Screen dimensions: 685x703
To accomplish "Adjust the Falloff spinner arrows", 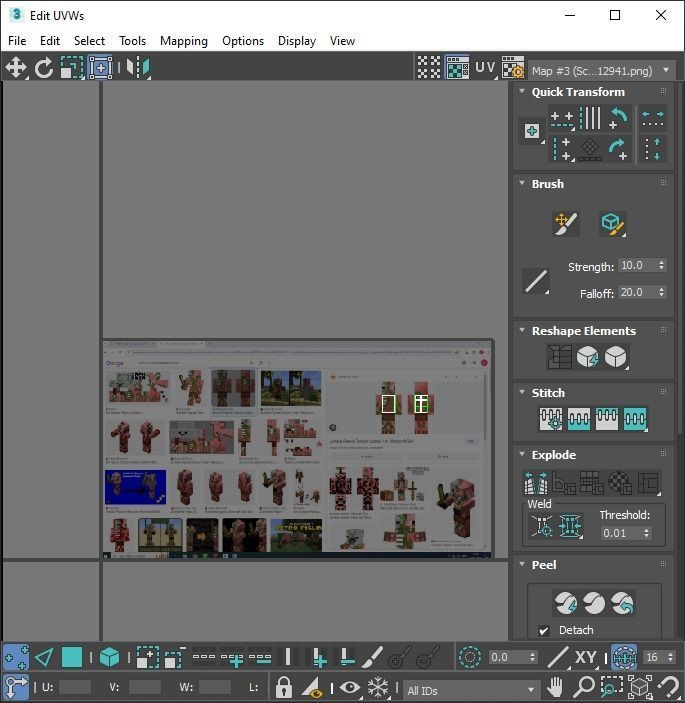I will point(662,292).
